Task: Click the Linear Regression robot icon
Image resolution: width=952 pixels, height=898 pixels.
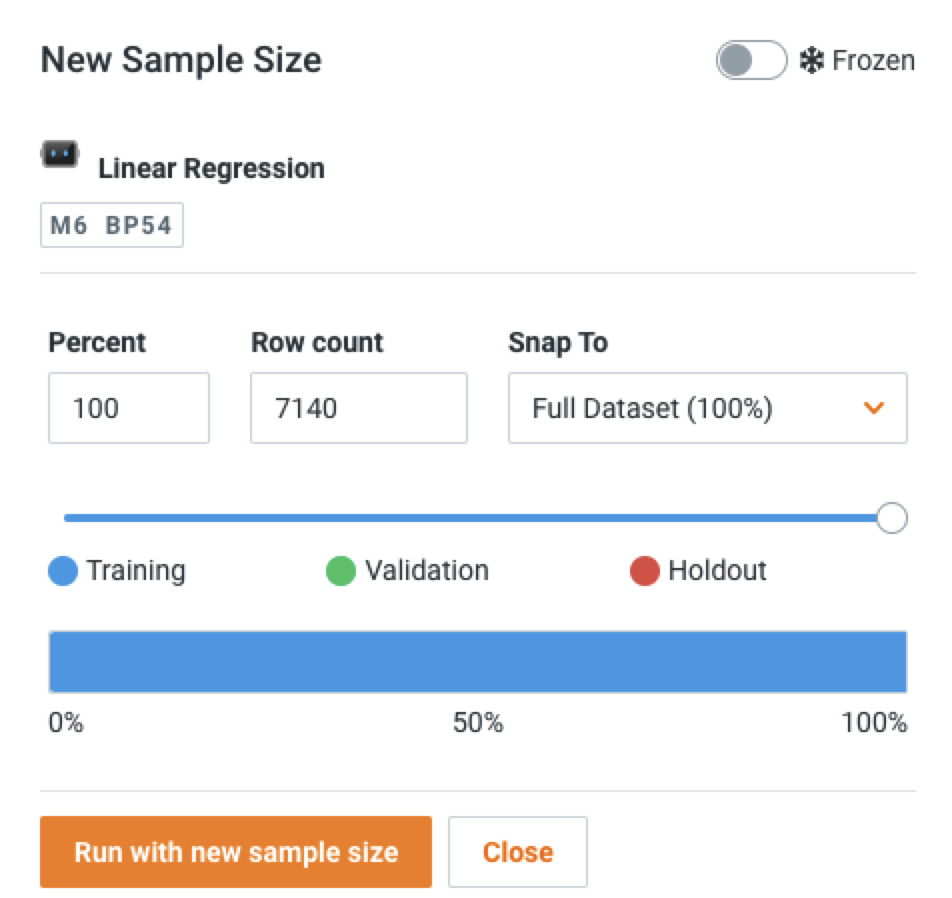Action: tap(58, 154)
